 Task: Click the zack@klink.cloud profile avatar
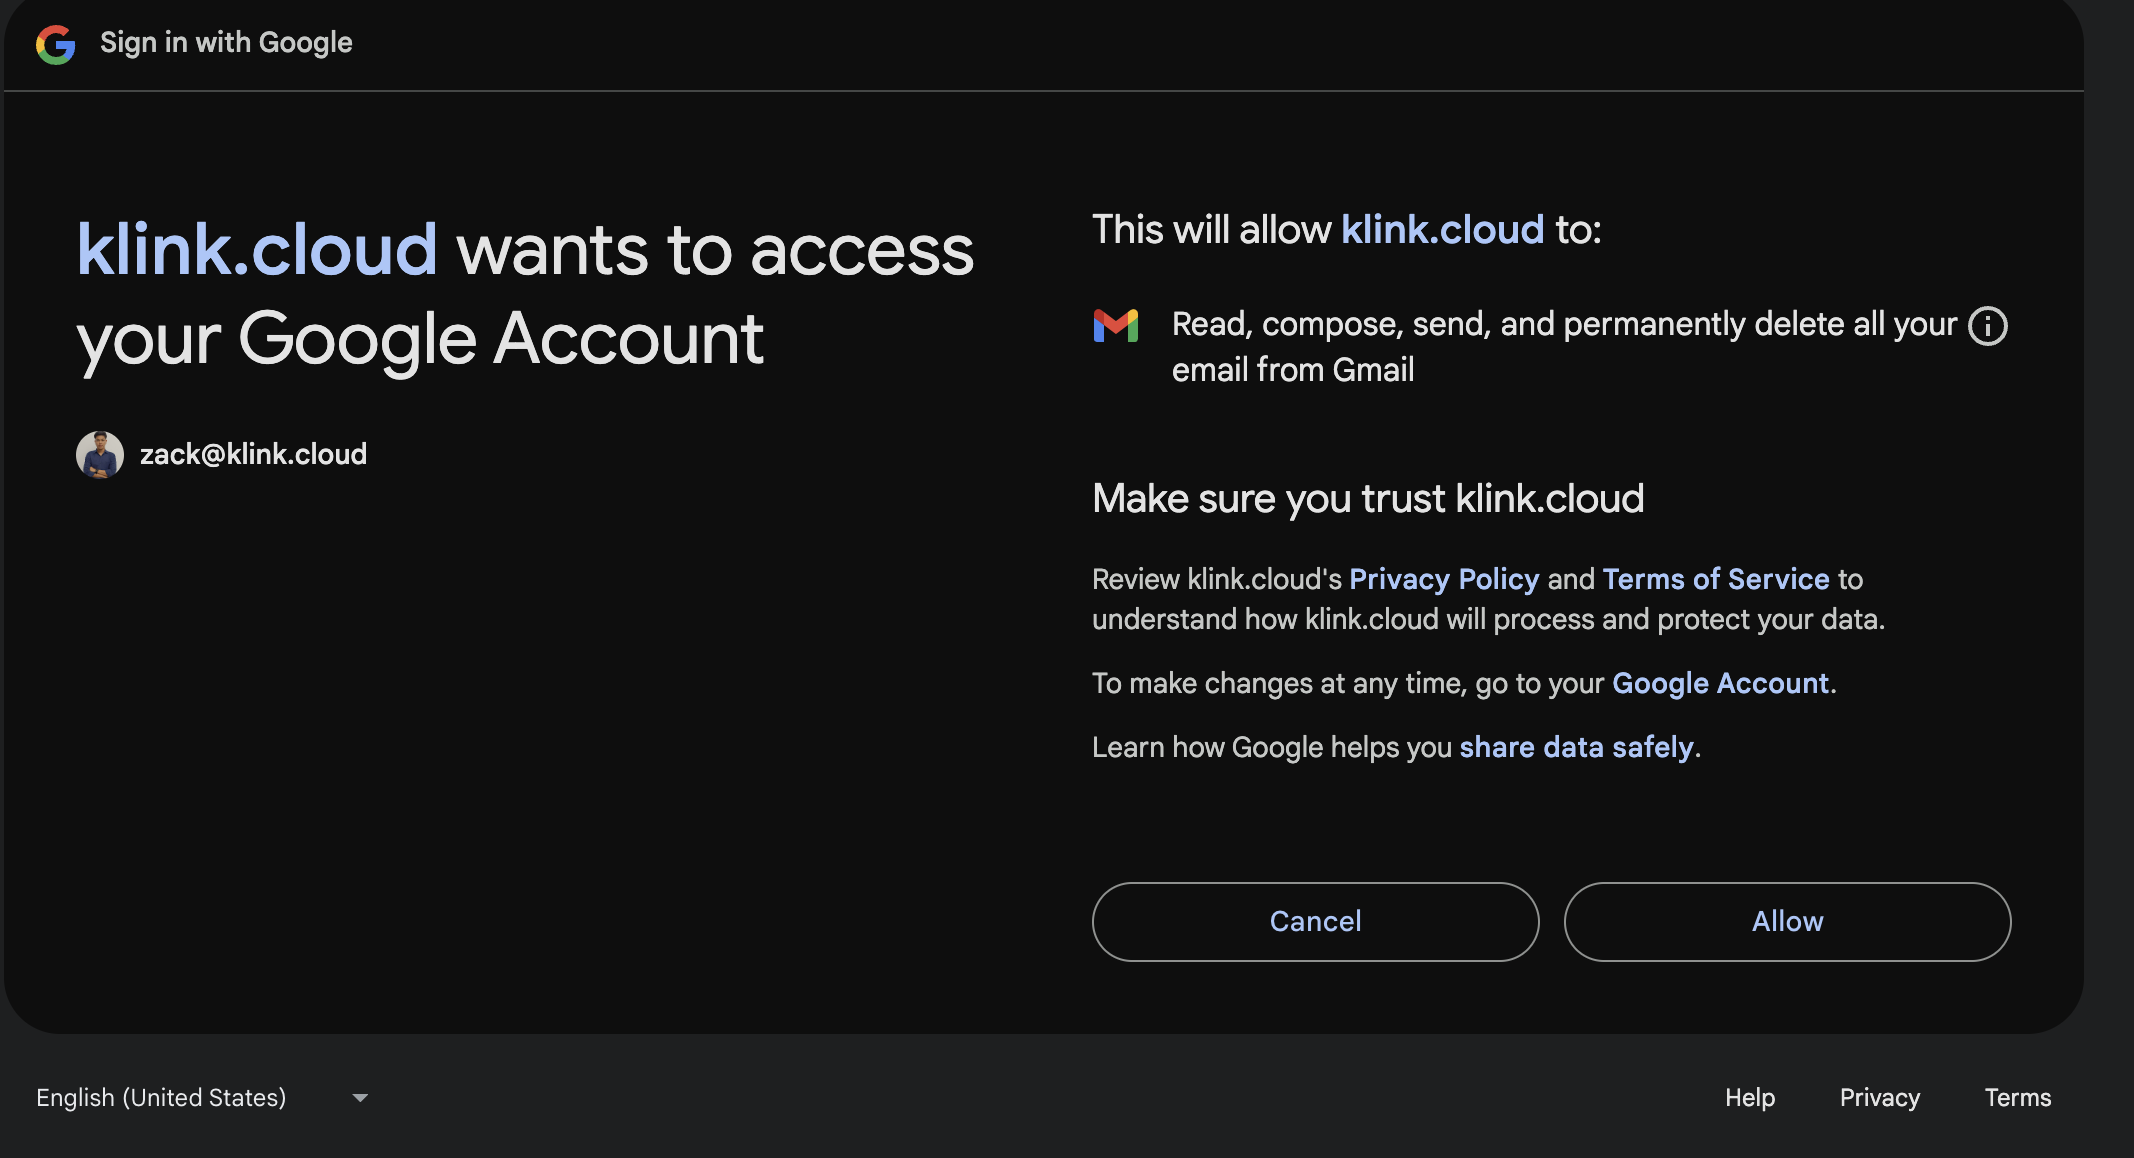100,455
